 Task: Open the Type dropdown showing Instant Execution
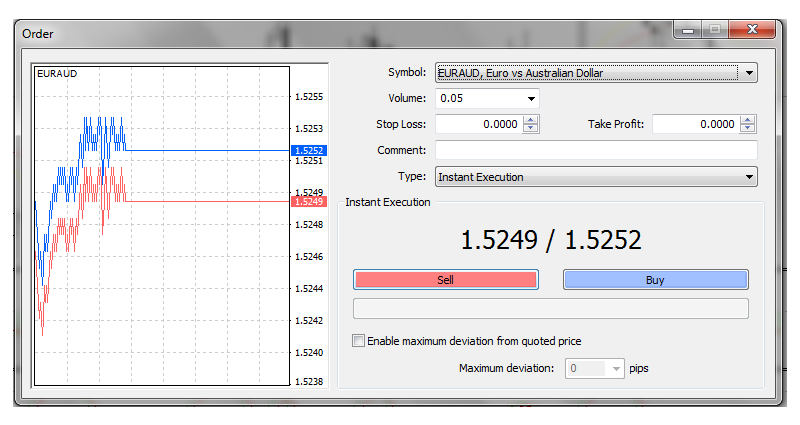coord(596,177)
